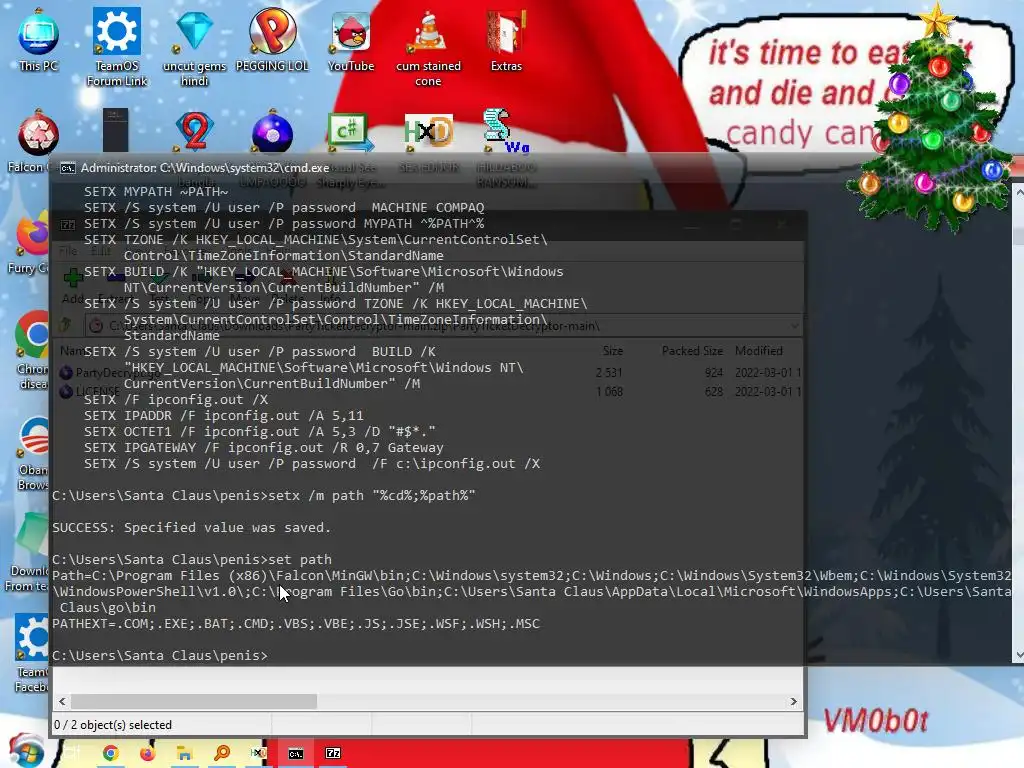
Task: Click the cmd vertical scrollbar down arrow
Action: (1019, 655)
